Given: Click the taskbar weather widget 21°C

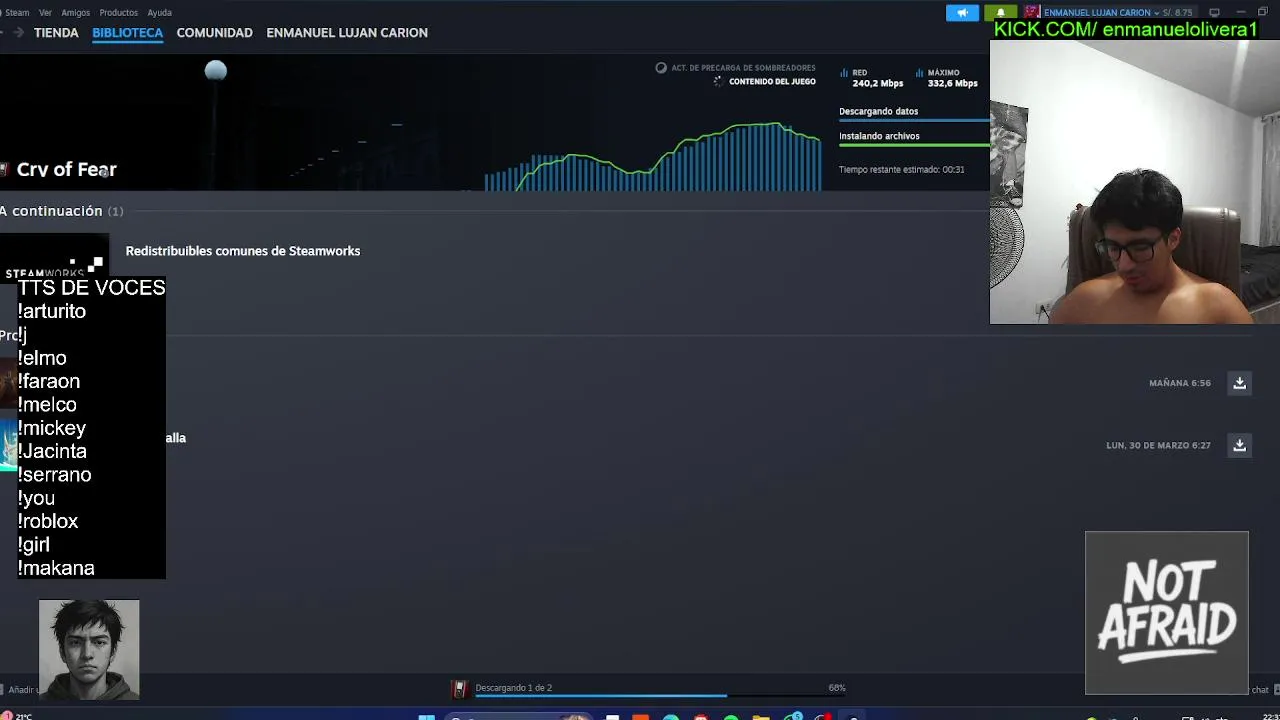Looking at the screenshot, I should [x=17, y=716].
